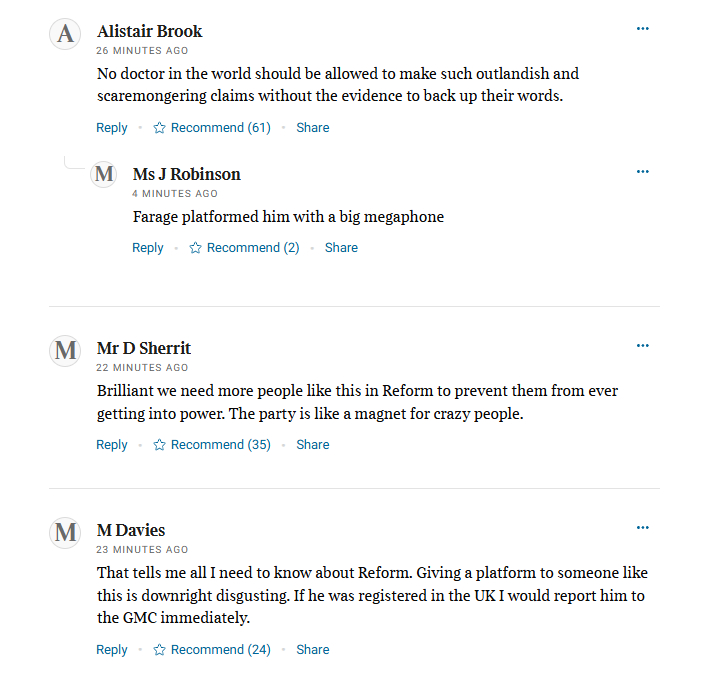Open three-dot menu for Mr D Sherrit's comment

tap(643, 346)
